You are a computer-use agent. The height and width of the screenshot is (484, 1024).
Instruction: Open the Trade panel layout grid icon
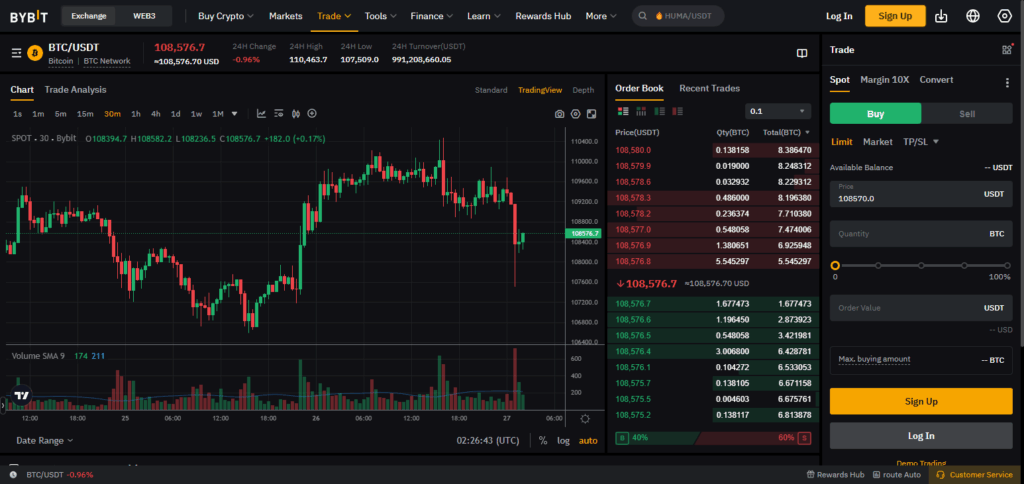point(1006,50)
